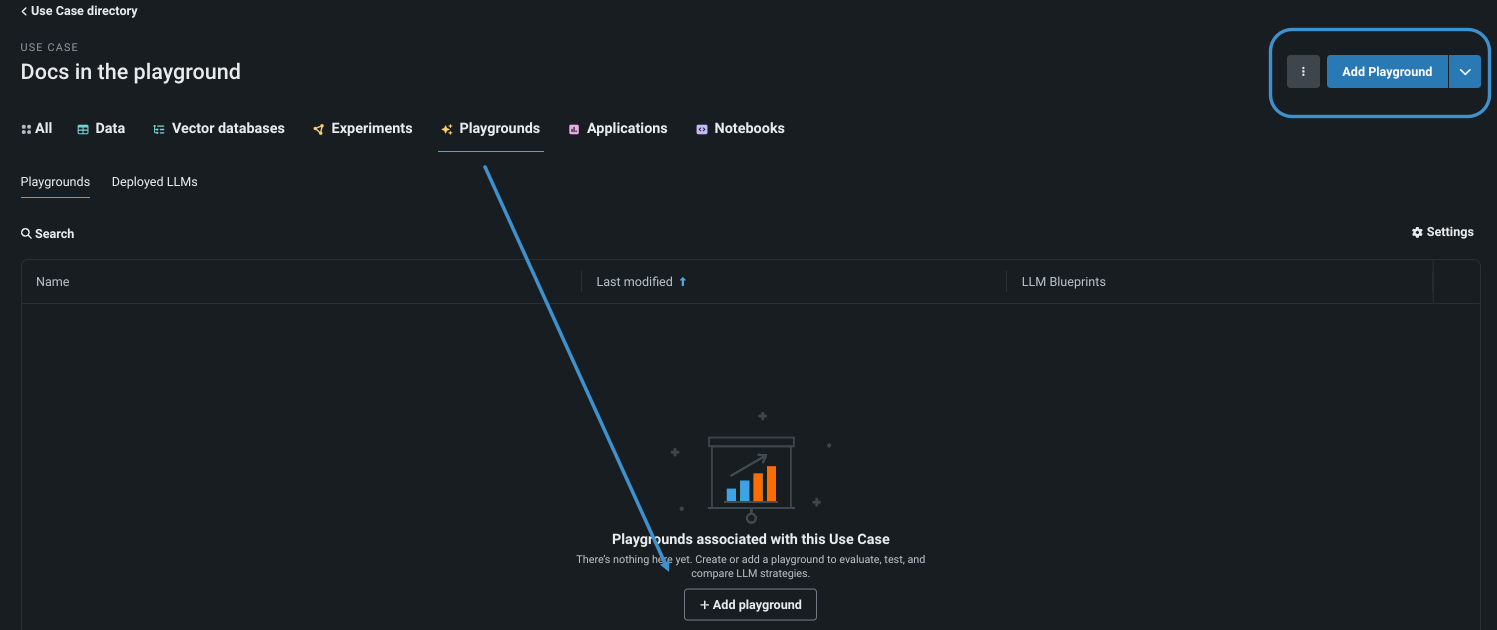Click the Docs in the playground title
This screenshot has height=630, width=1497.
pyautogui.click(x=131, y=72)
